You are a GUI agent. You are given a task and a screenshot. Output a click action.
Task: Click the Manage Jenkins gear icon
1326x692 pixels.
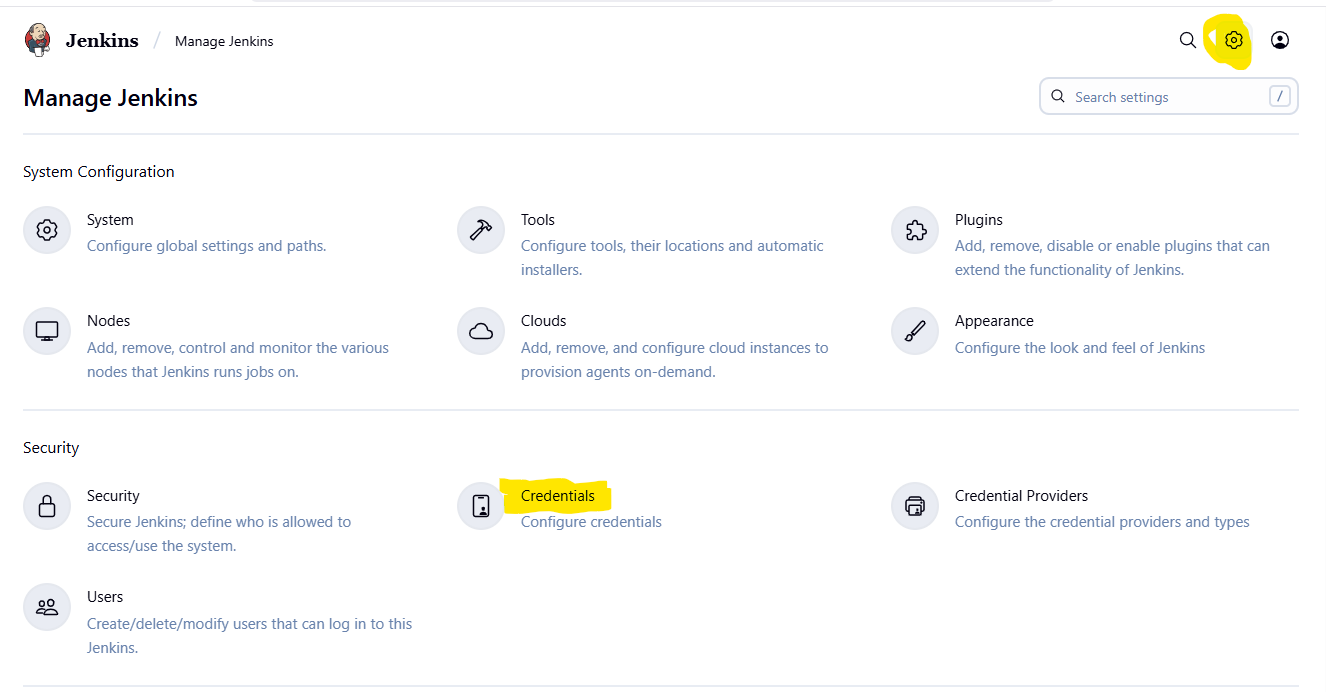1234,40
